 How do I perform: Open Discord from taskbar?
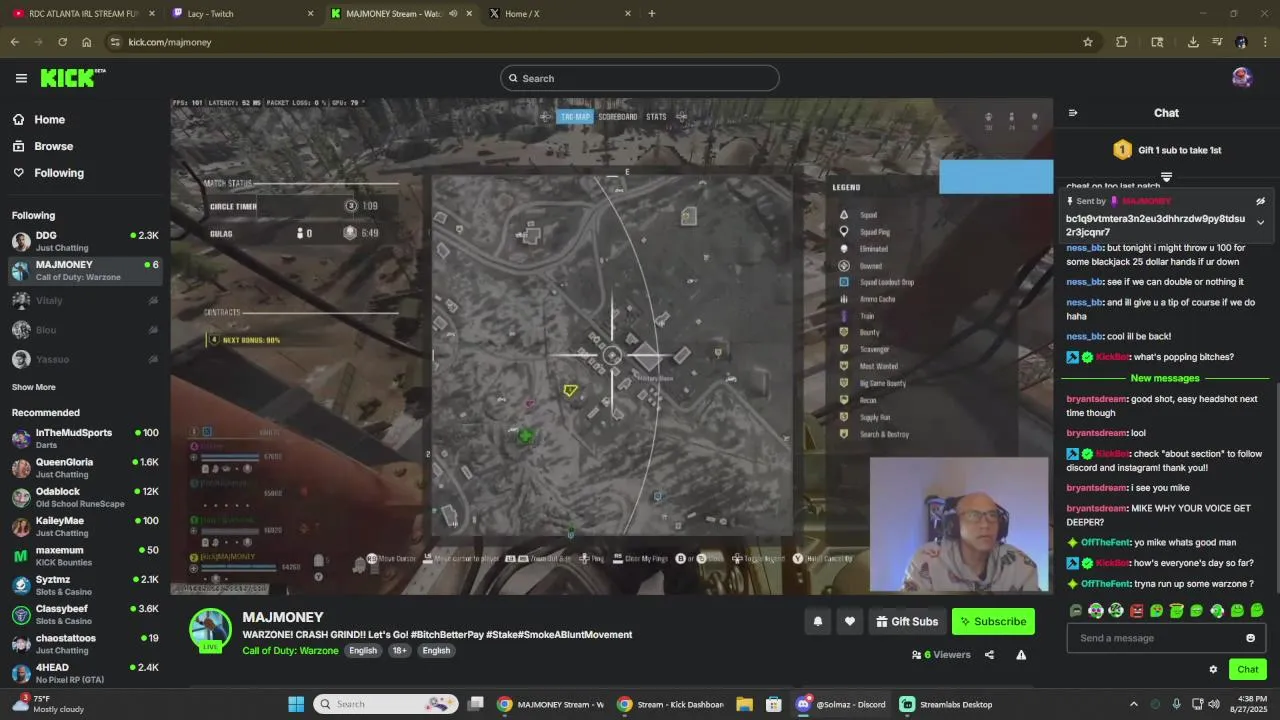coord(842,704)
